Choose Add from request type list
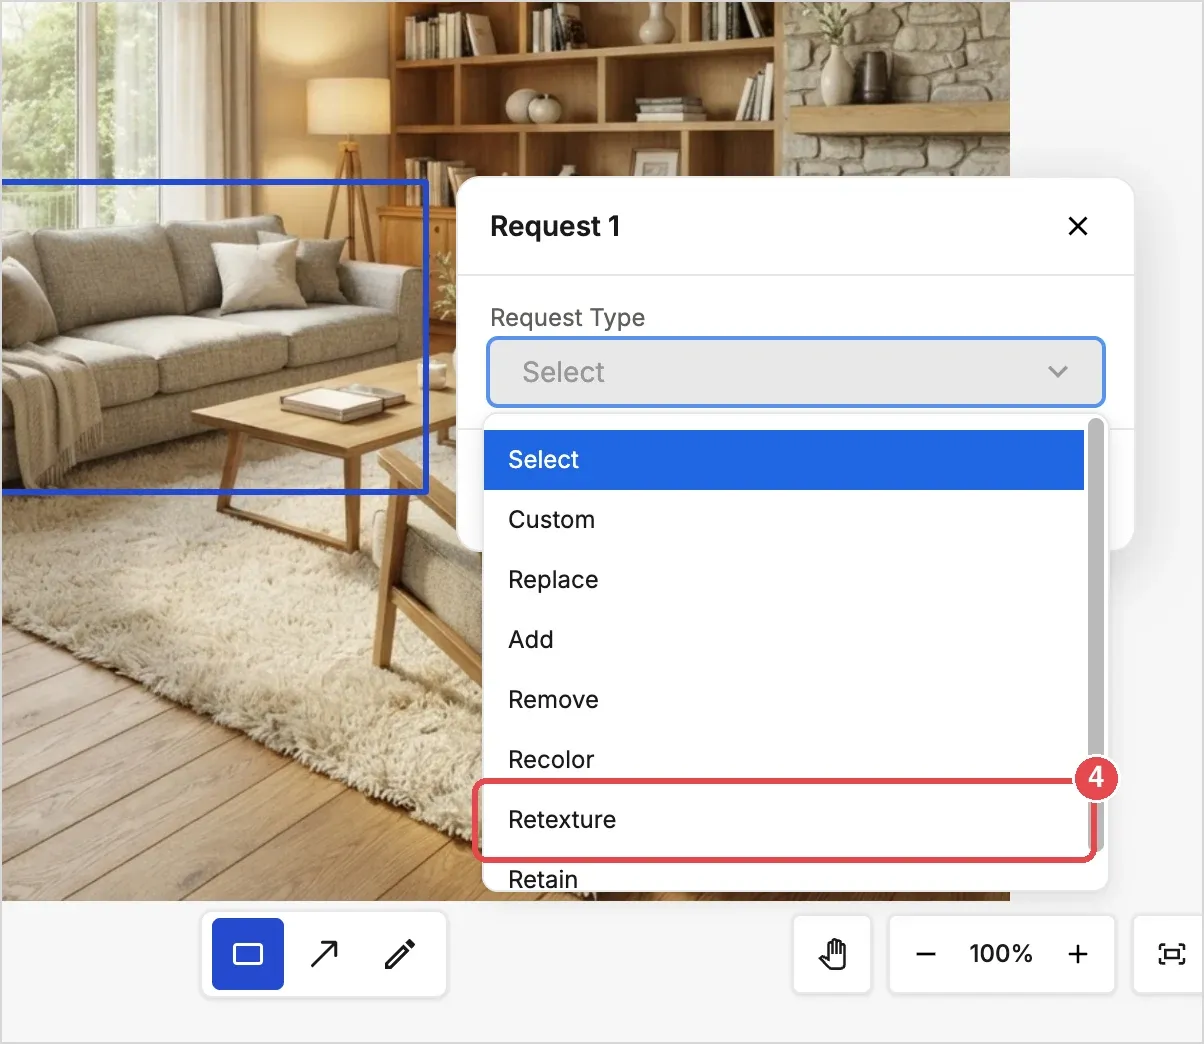This screenshot has width=1204, height=1044. point(784,640)
